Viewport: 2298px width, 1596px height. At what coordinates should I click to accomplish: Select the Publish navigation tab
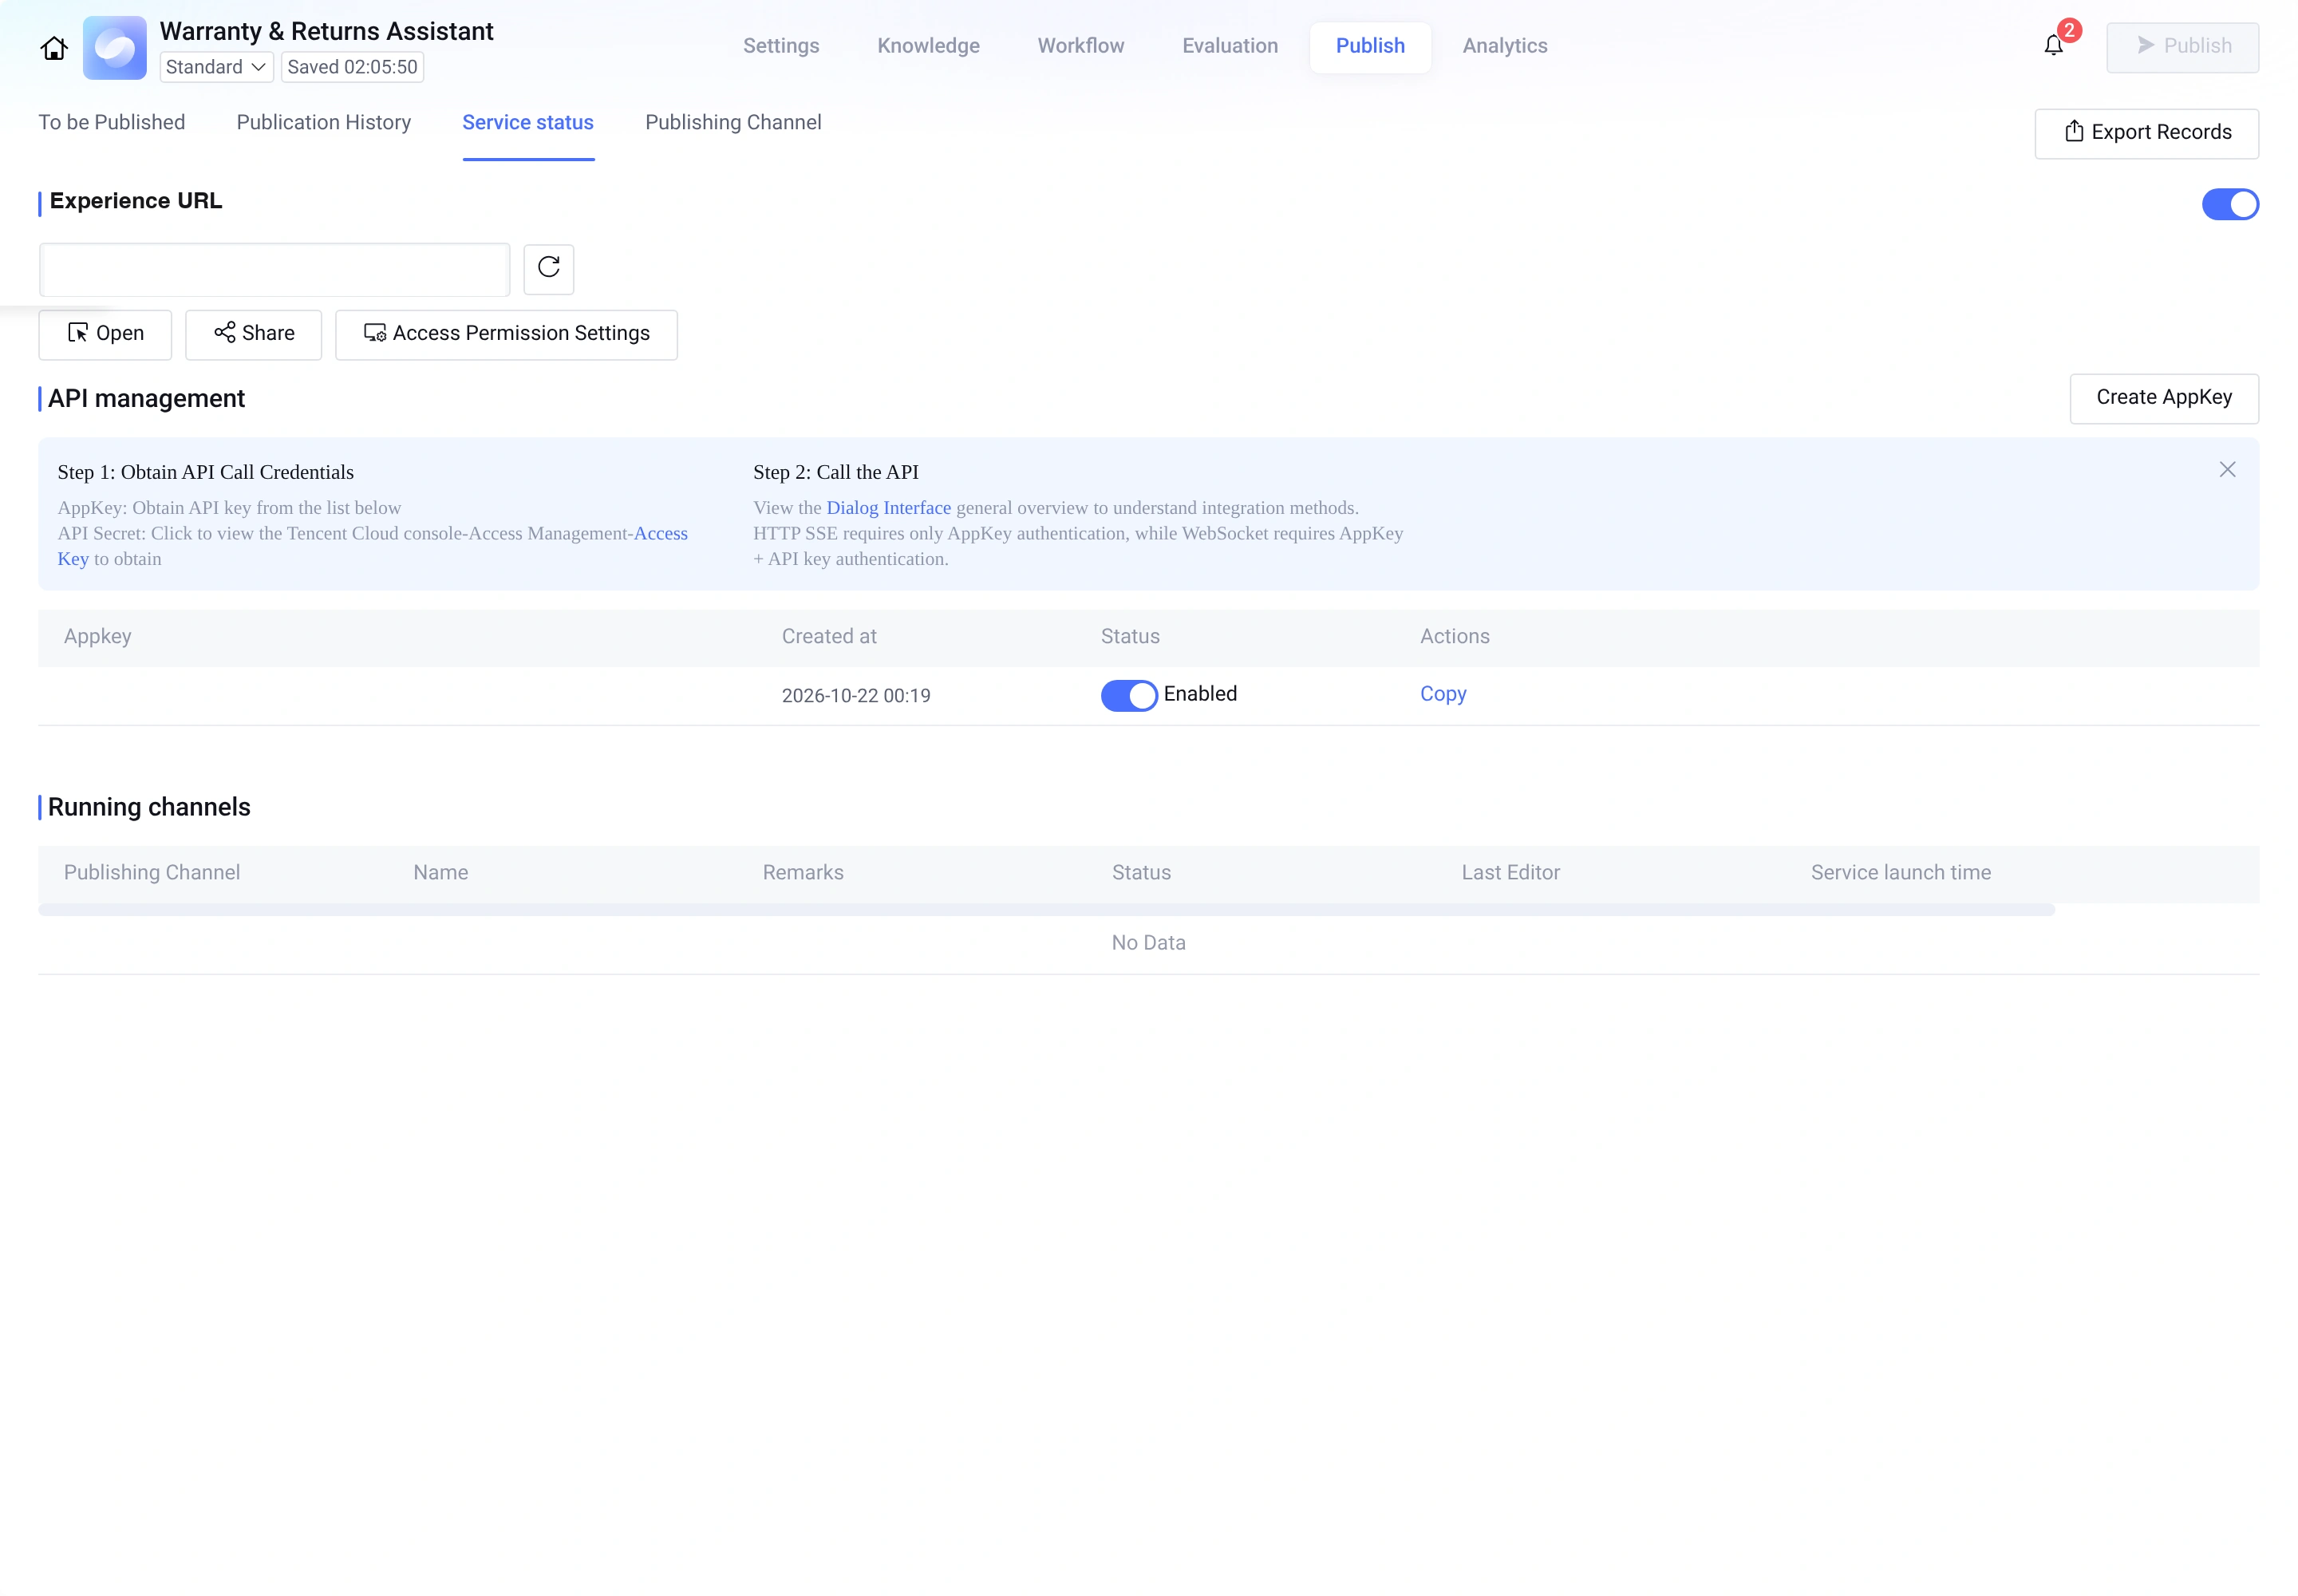(x=1370, y=46)
